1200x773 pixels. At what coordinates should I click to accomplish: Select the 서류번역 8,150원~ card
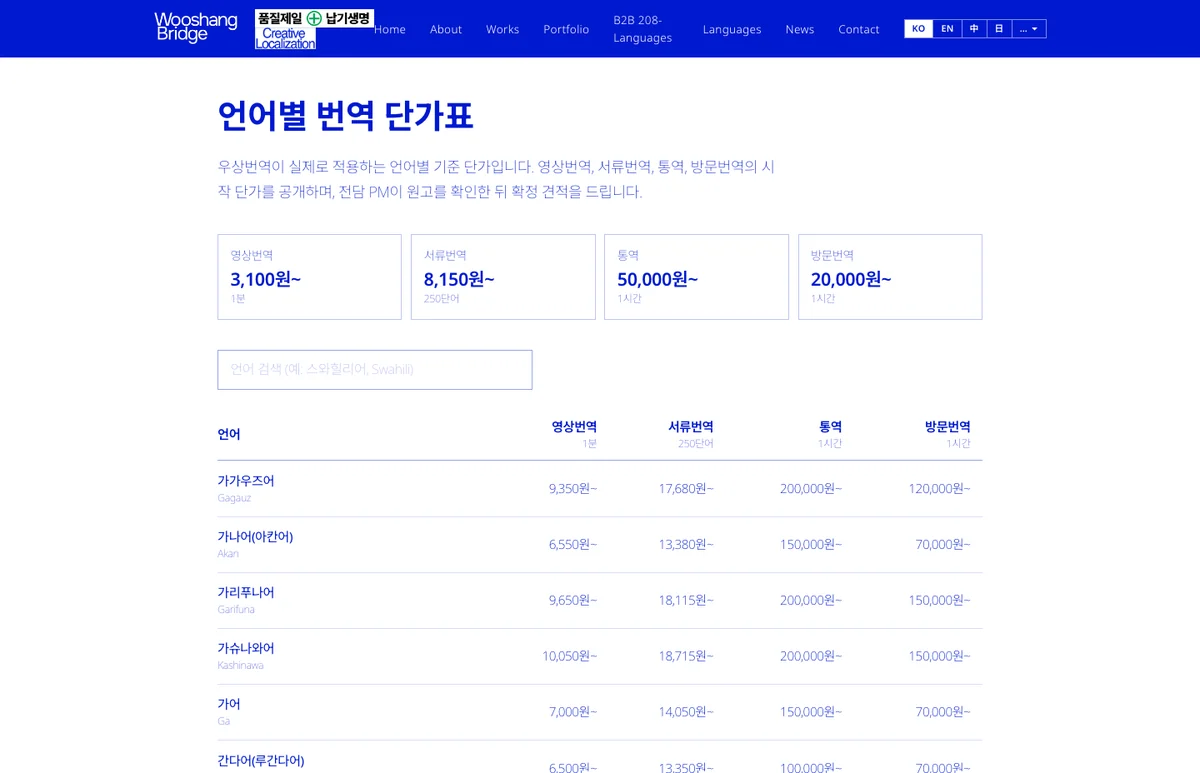(503, 277)
